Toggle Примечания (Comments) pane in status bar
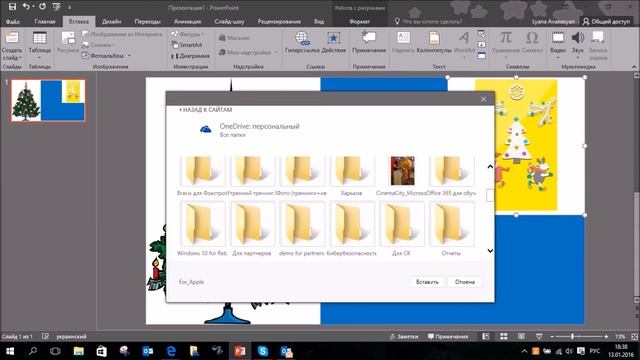This screenshot has width=640, height=360. point(448,336)
